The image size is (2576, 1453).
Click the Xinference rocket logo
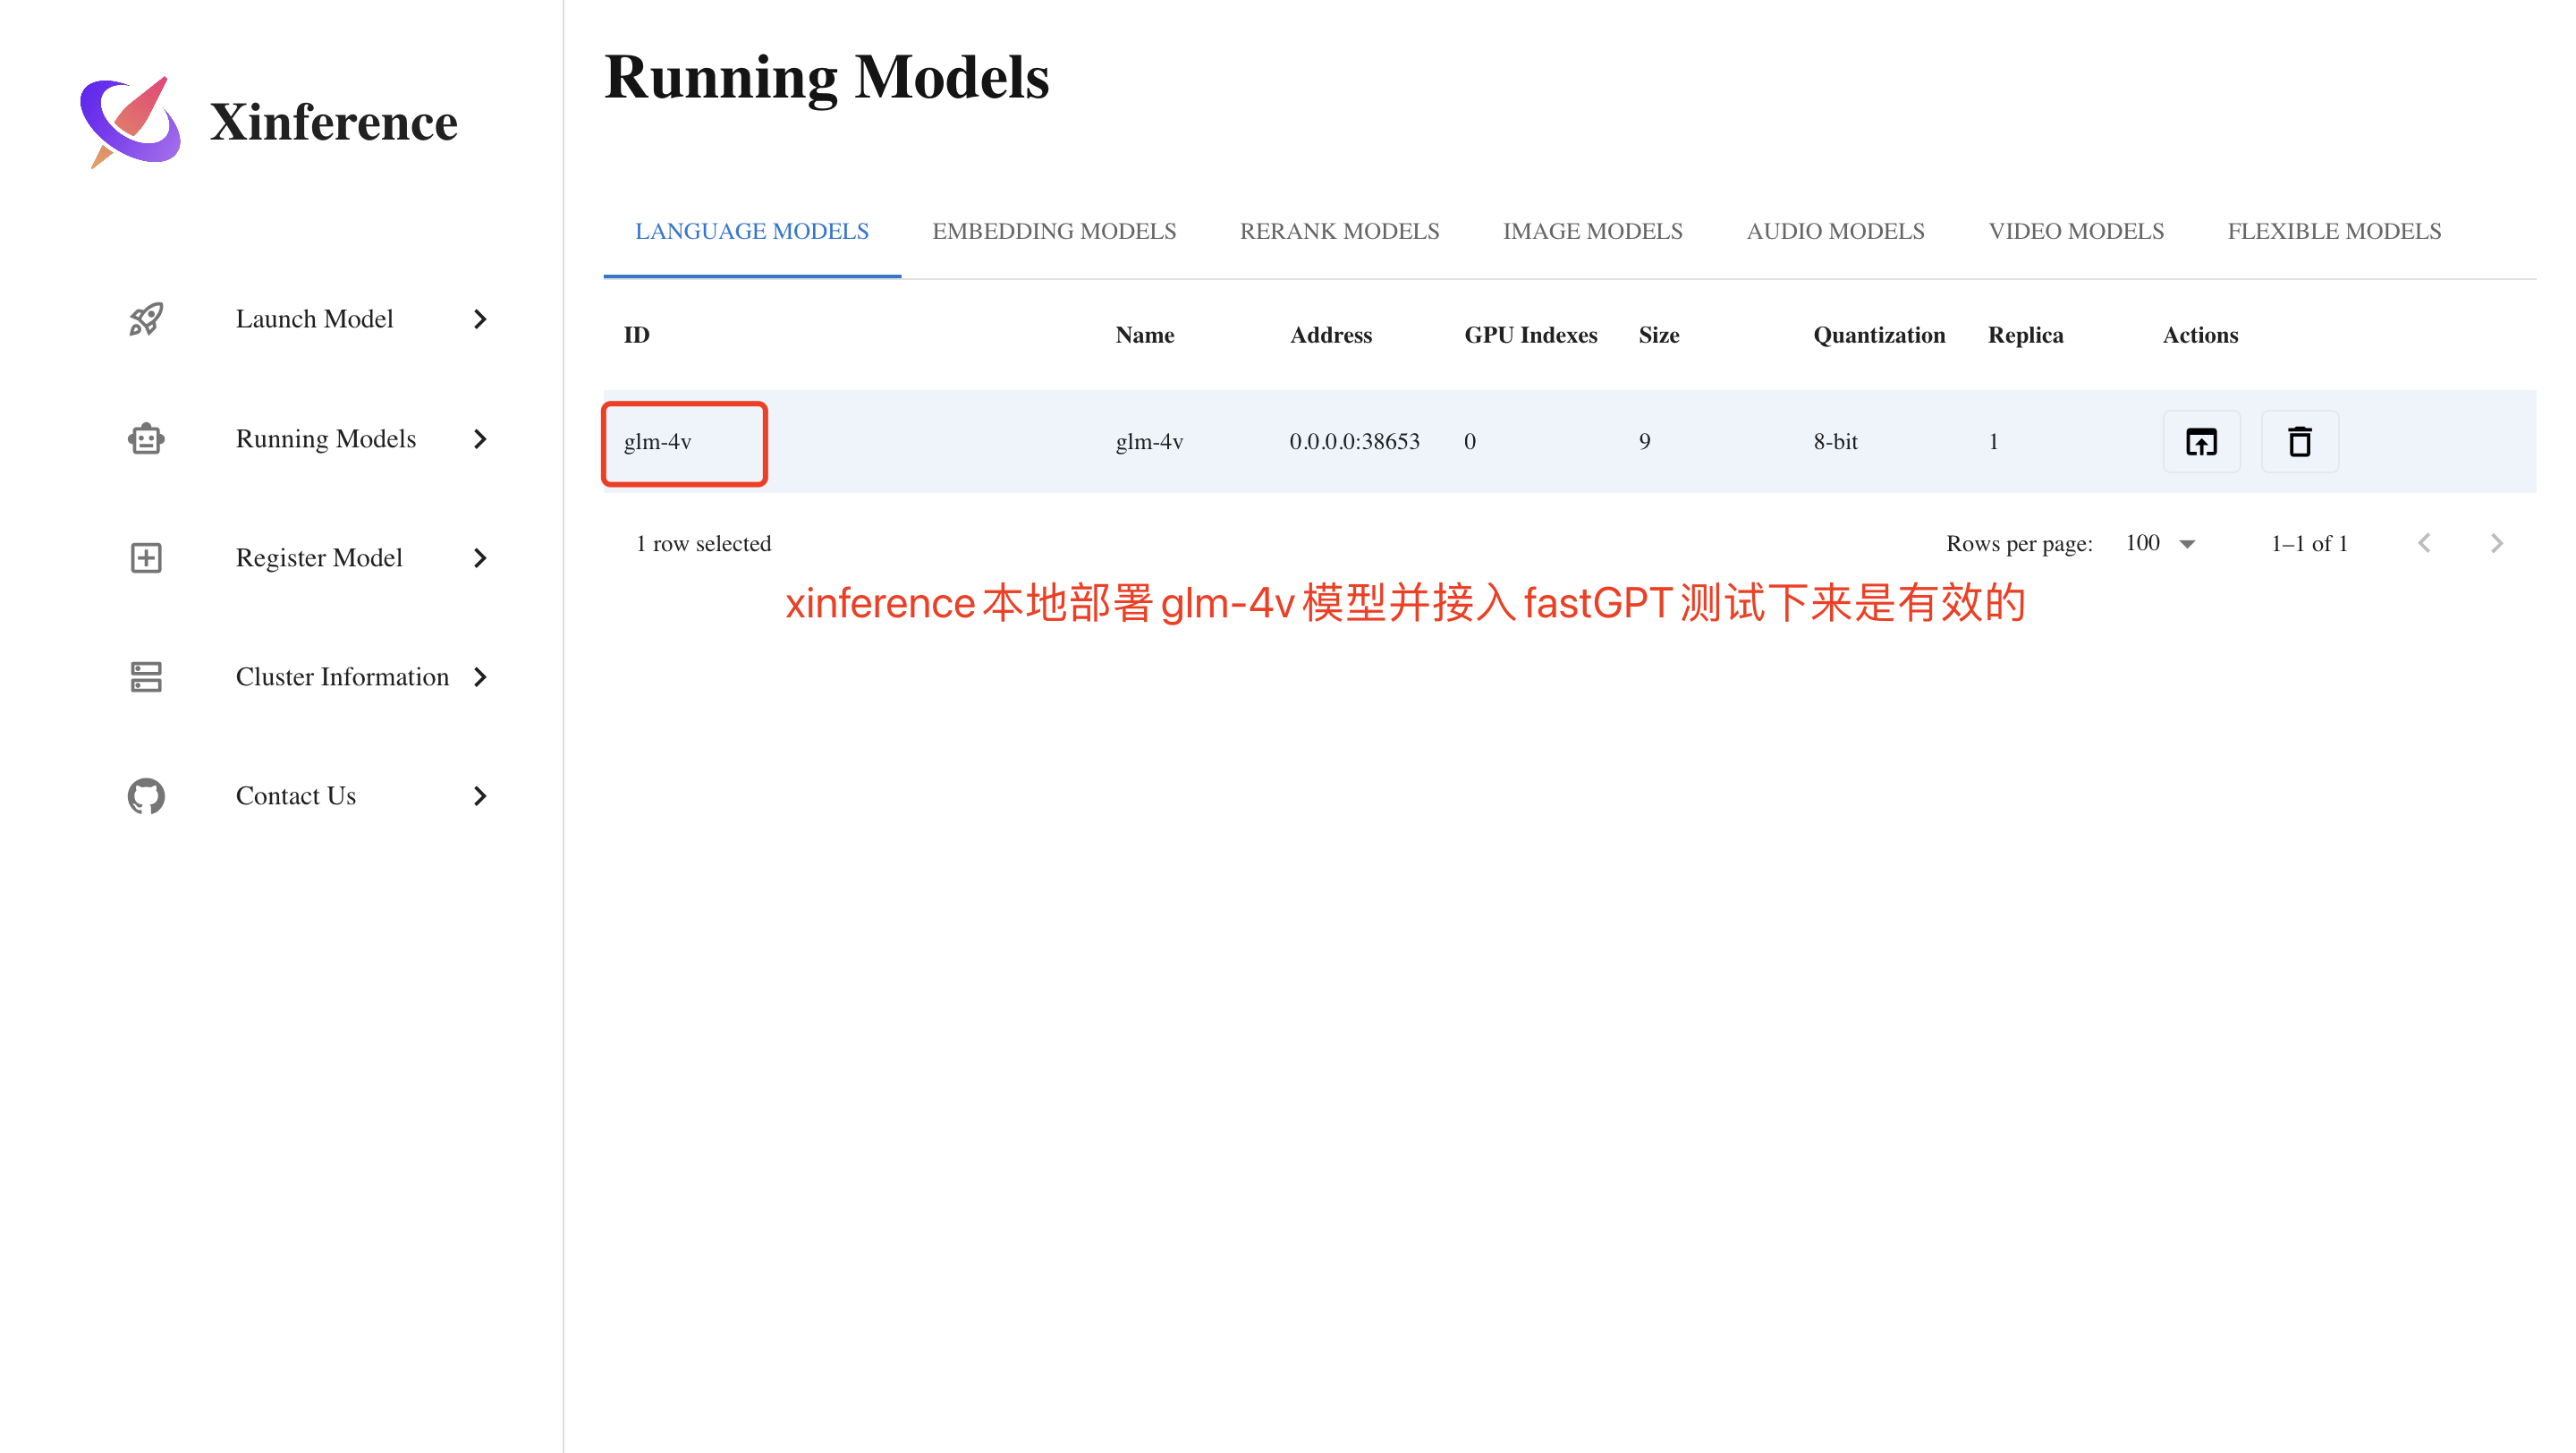[x=131, y=122]
